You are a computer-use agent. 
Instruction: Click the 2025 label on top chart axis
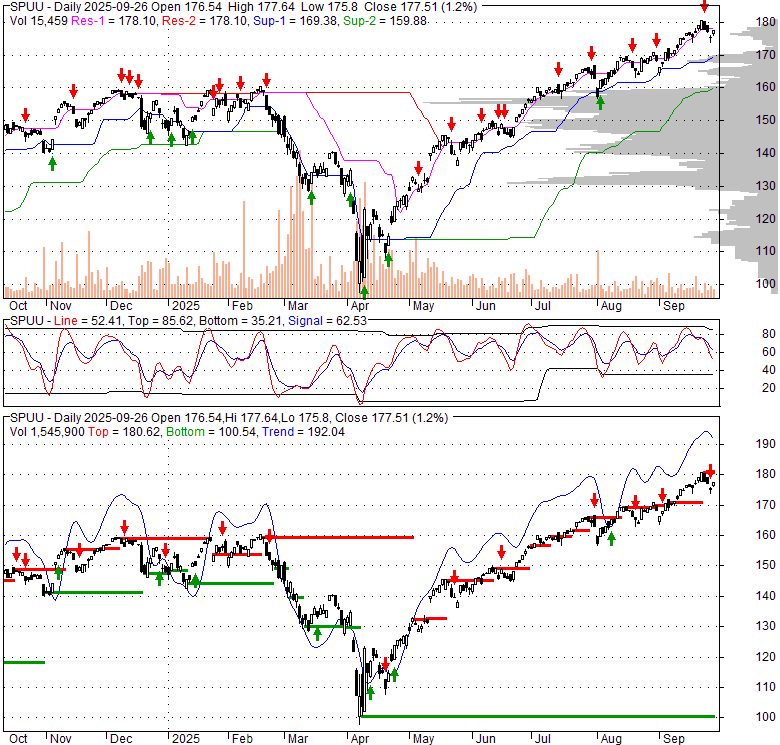186,306
